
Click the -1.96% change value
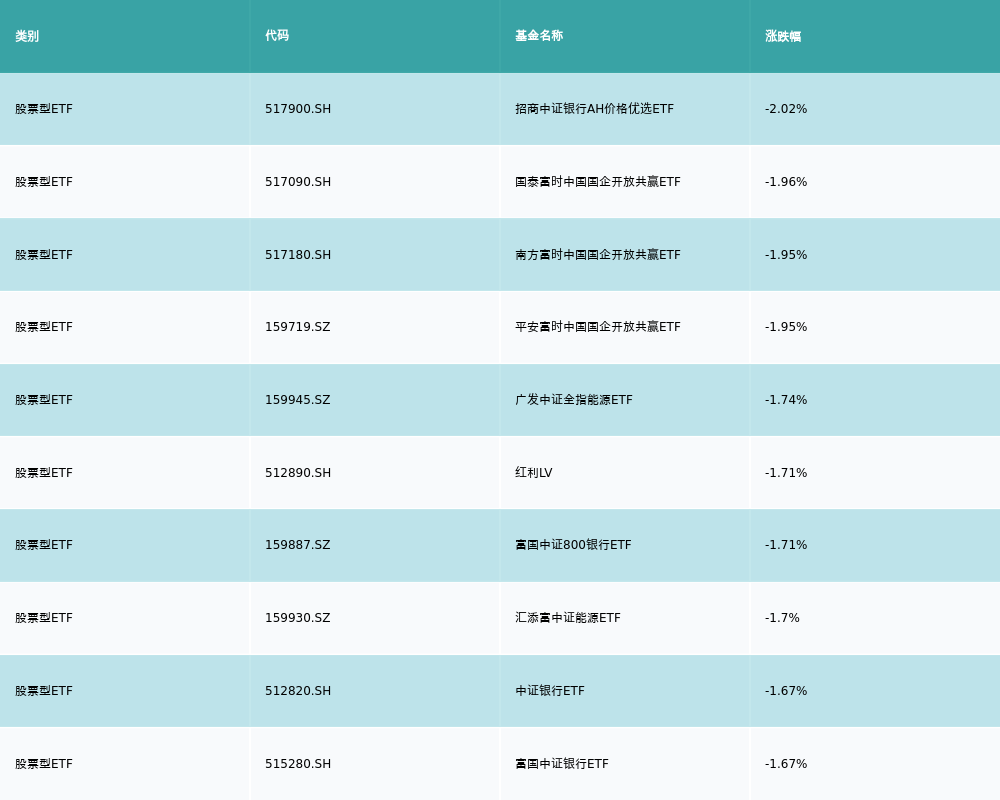(786, 182)
